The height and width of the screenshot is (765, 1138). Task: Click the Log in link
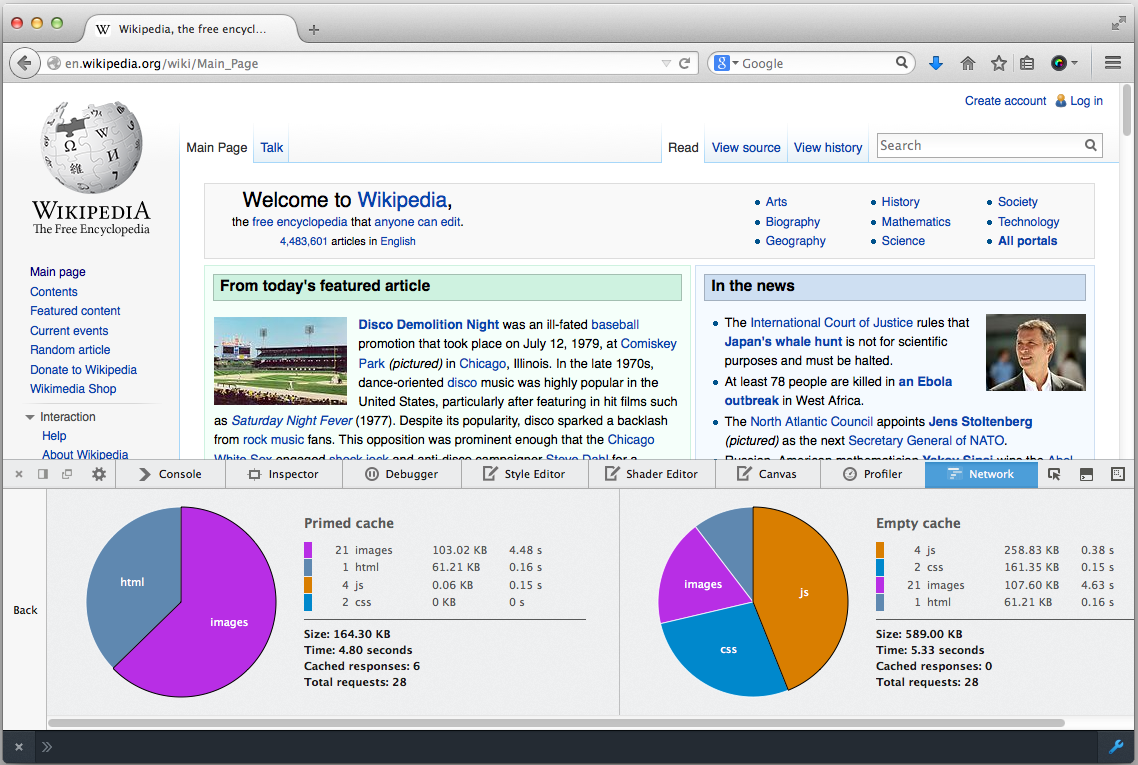pyautogui.click(x=1086, y=101)
